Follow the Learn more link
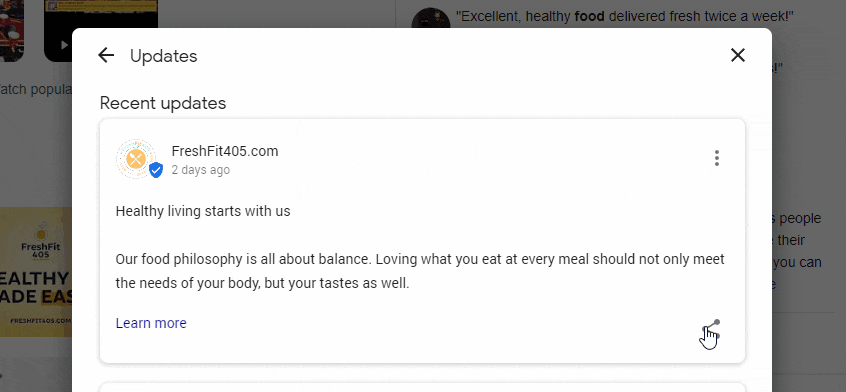Screen dimensions: 846x392 [x=151, y=323]
